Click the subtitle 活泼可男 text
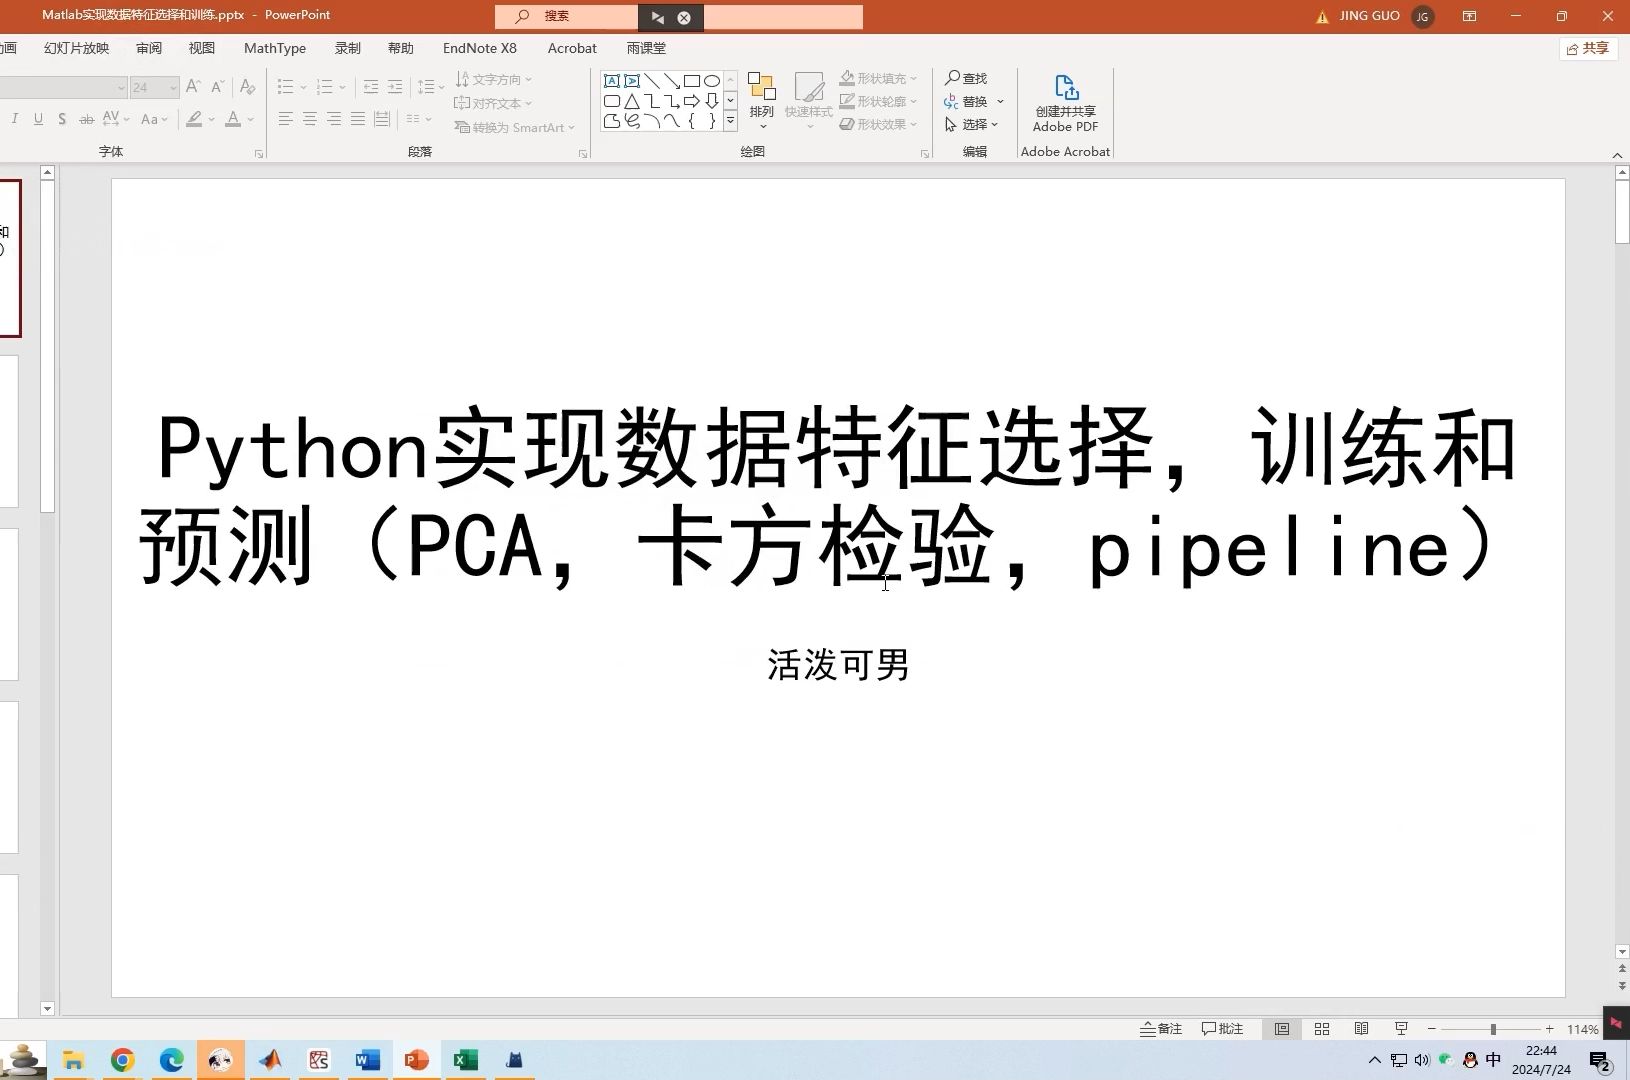This screenshot has width=1630, height=1080. 839,665
